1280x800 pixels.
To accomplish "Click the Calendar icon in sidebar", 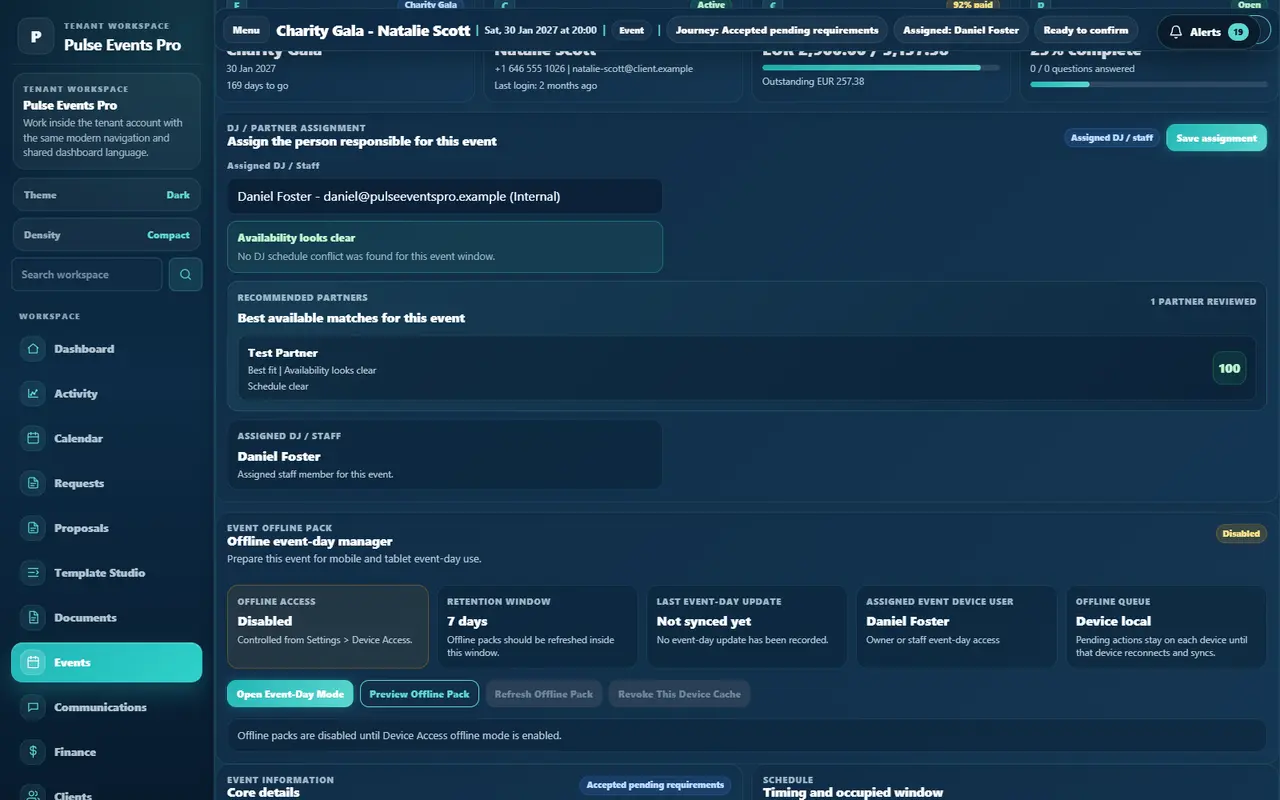I will (x=33, y=438).
